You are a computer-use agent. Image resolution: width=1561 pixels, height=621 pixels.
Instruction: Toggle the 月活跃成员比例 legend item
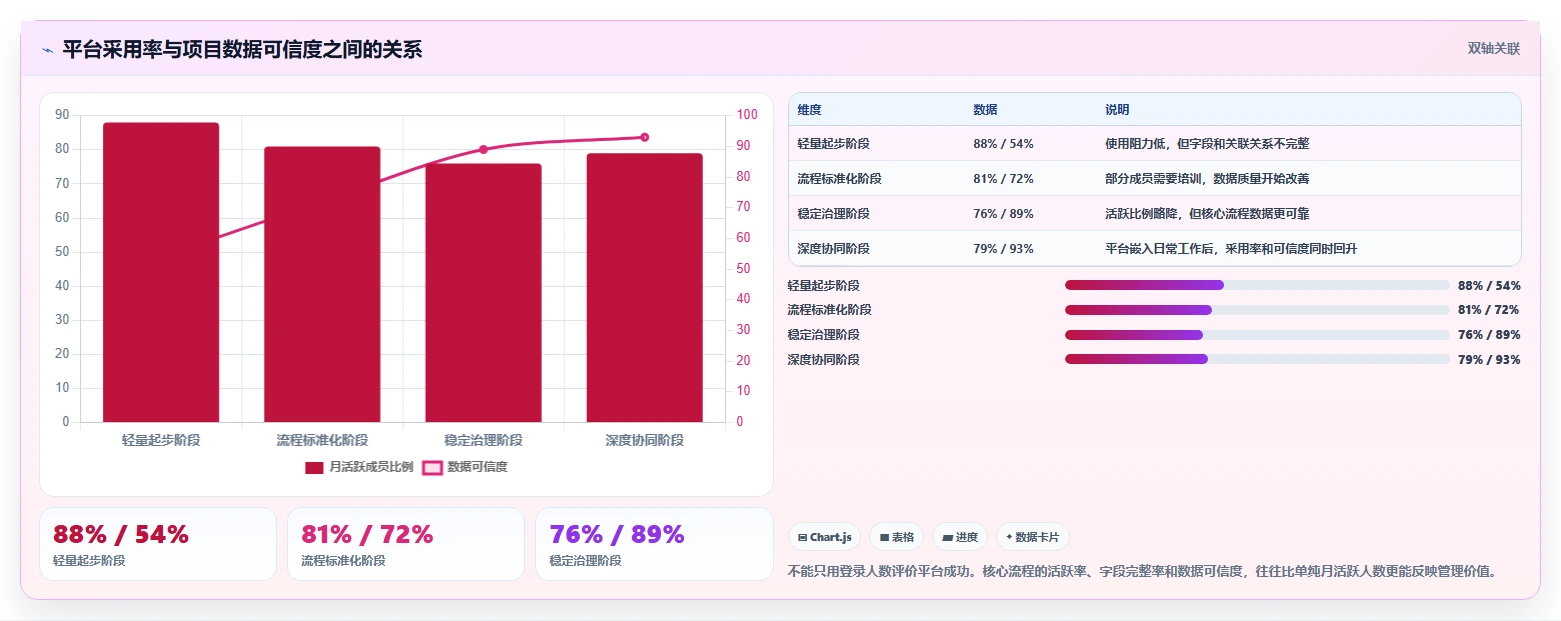(359, 467)
